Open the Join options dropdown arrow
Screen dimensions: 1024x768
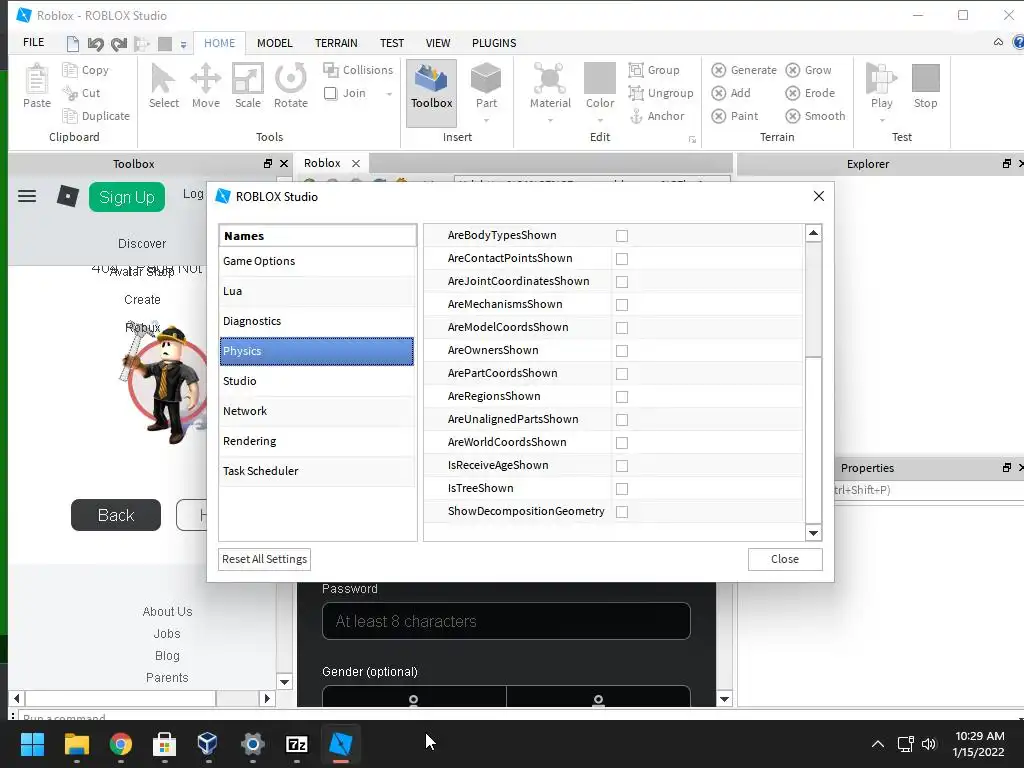click(389, 94)
